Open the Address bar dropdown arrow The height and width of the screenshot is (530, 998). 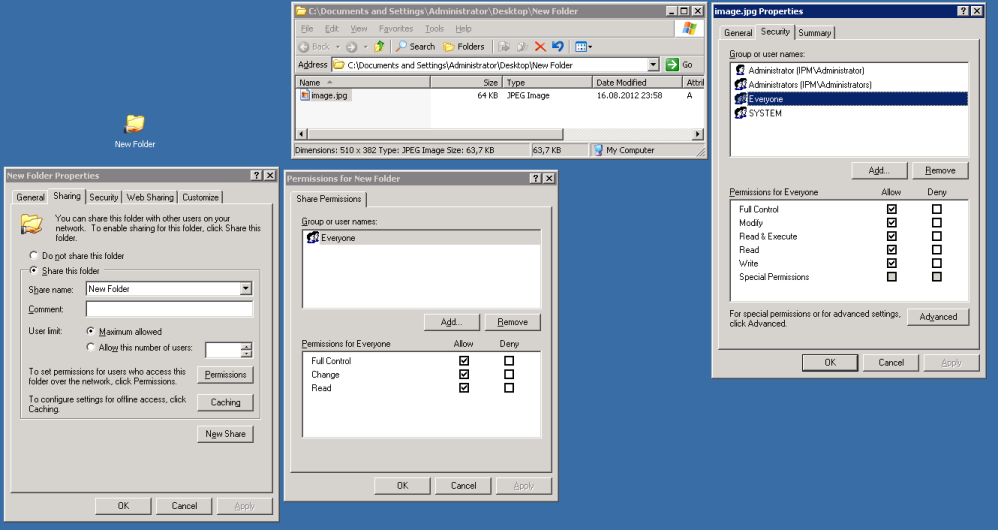coord(653,65)
